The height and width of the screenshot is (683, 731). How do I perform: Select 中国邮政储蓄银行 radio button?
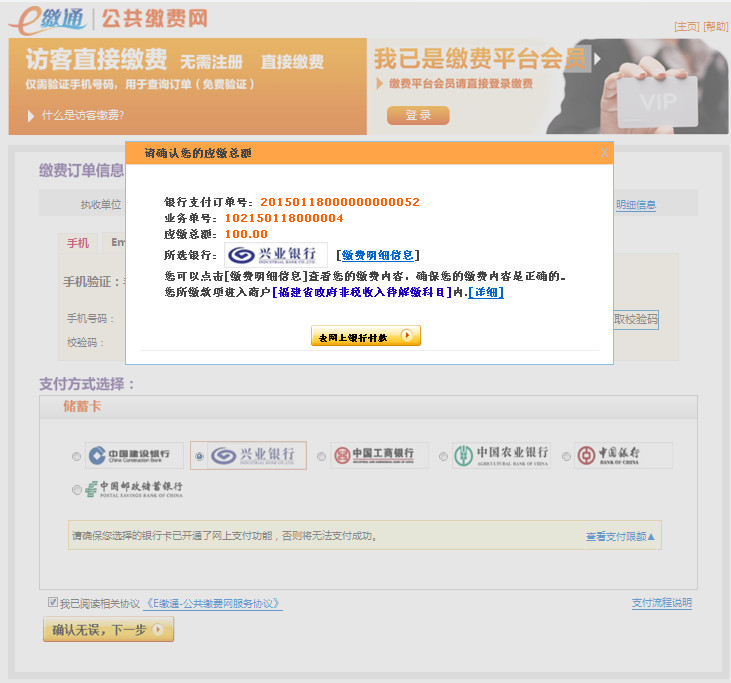(x=76, y=490)
